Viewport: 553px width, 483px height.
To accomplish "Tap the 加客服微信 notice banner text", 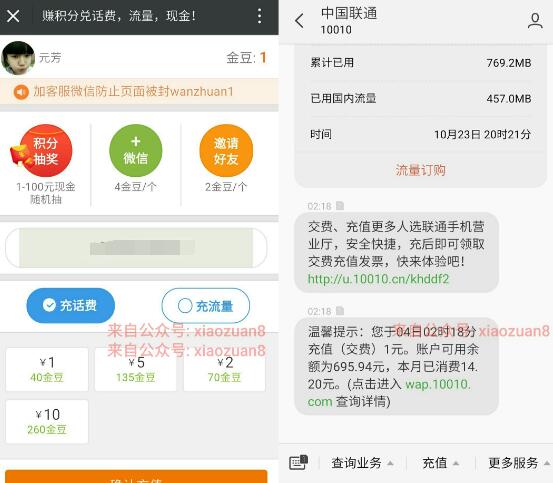I will (x=133, y=92).
